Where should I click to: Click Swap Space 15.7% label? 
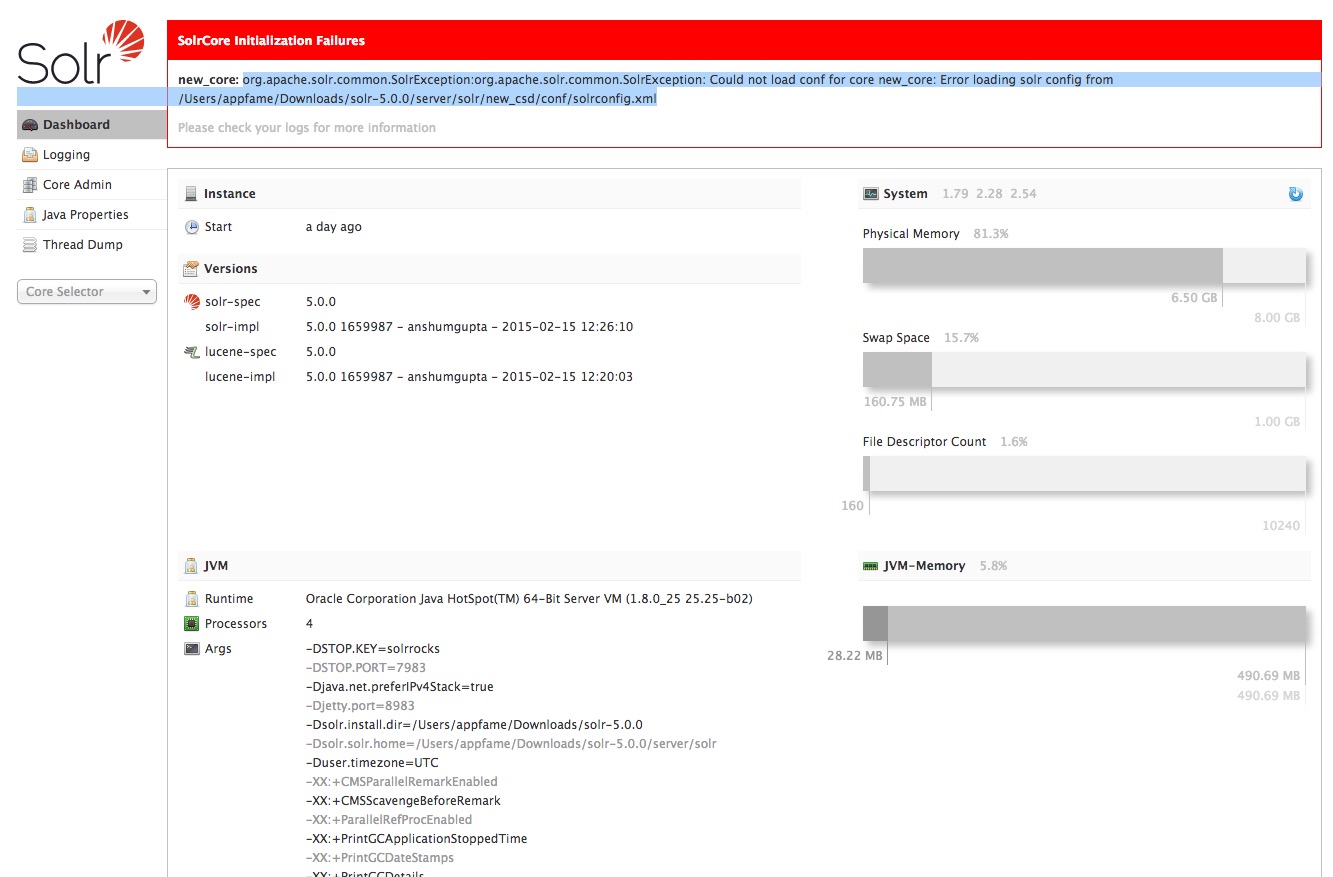tap(921, 338)
